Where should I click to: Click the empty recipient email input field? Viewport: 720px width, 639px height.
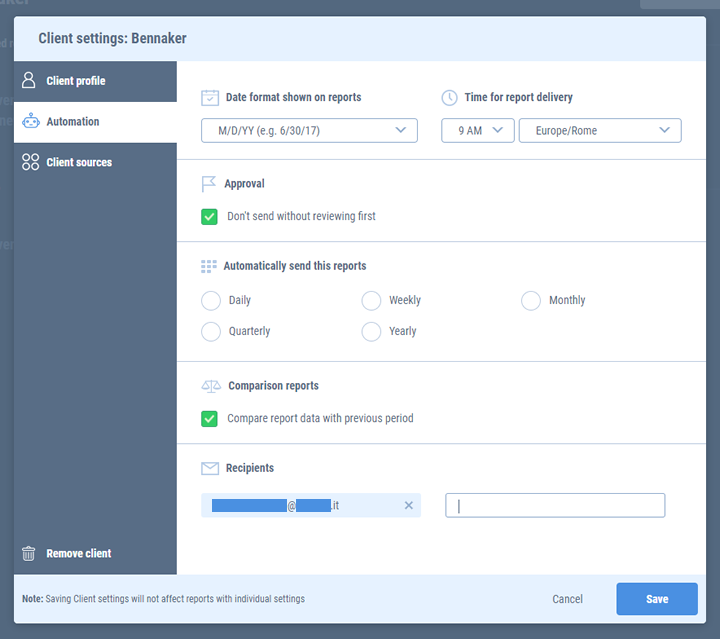click(555, 505)
